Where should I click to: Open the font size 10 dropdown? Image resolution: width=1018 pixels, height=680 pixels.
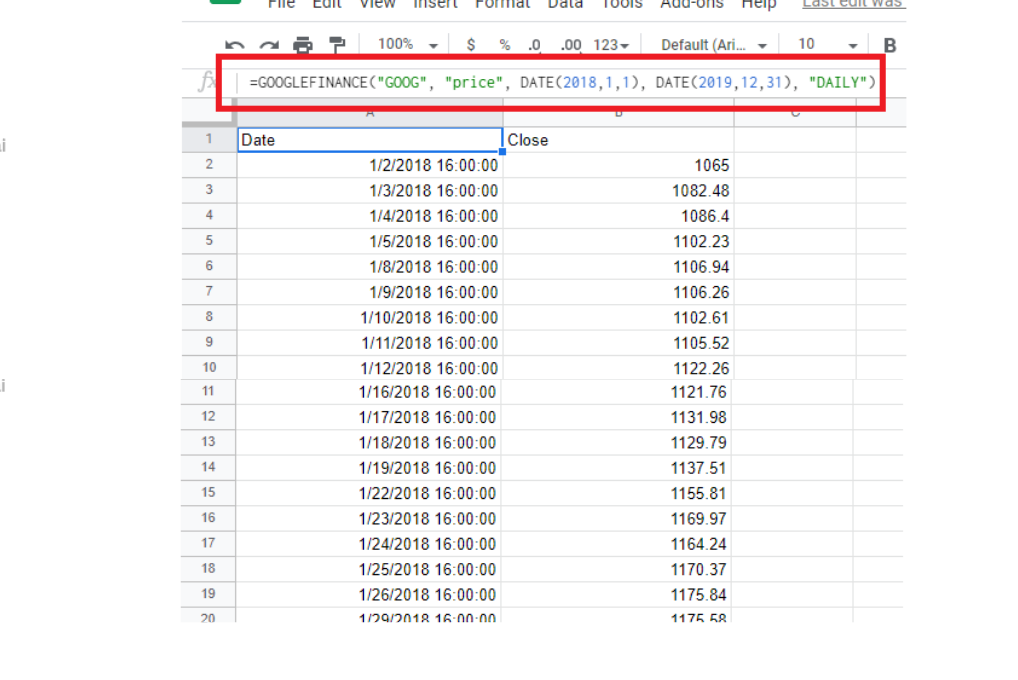point(828,46)
